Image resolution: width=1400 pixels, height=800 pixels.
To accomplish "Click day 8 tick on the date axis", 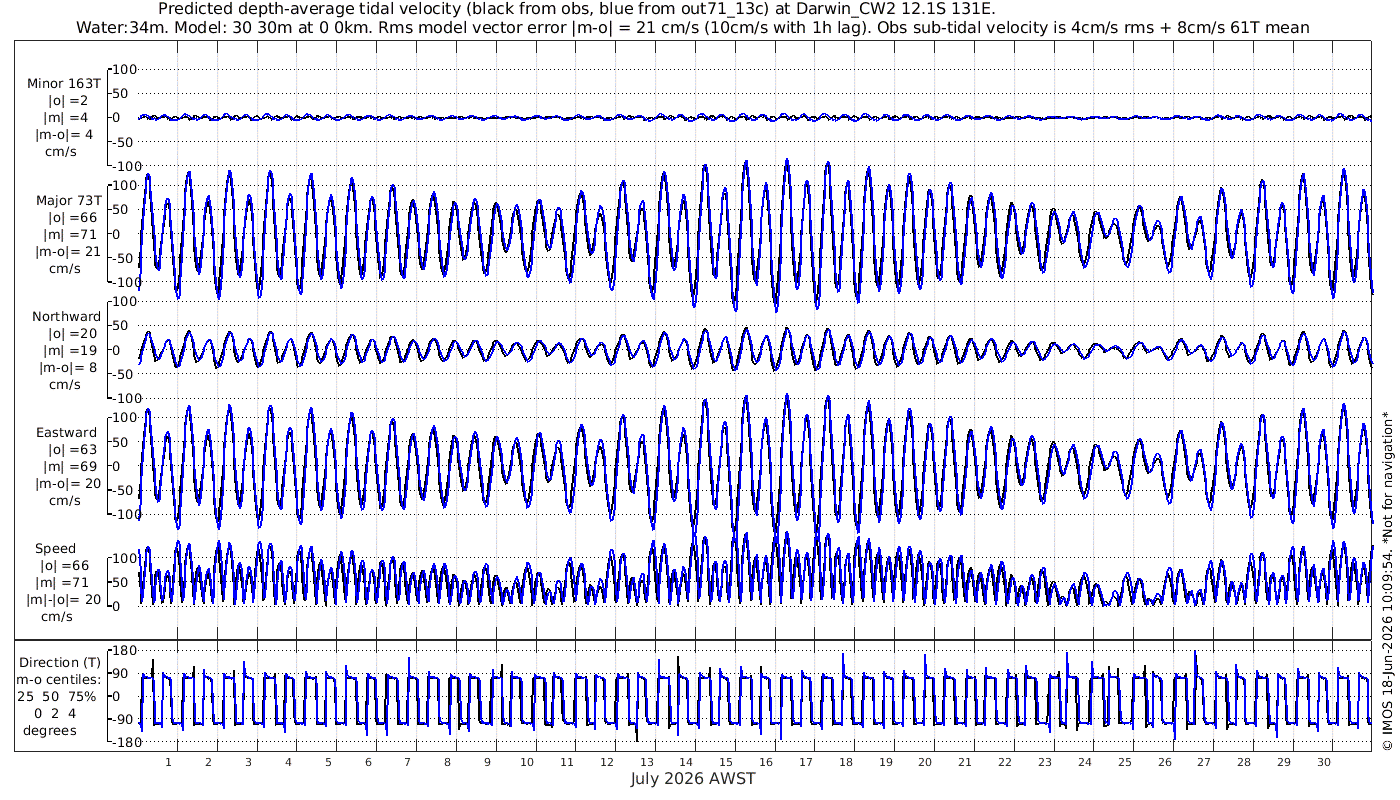I will [x=447, y=762].
